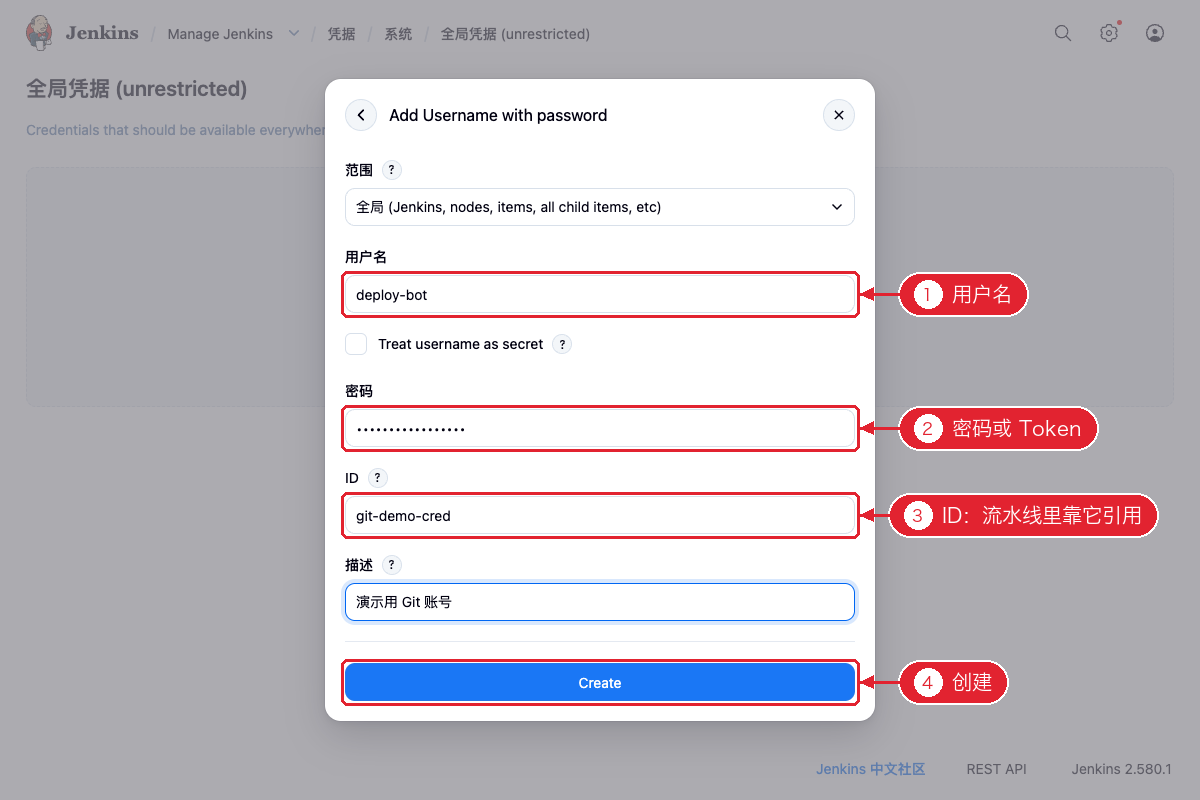Screen dimensions: 1200x800
Task: Expand Manage Jenkins breadcrumb chevron
Action: point(294,34)
